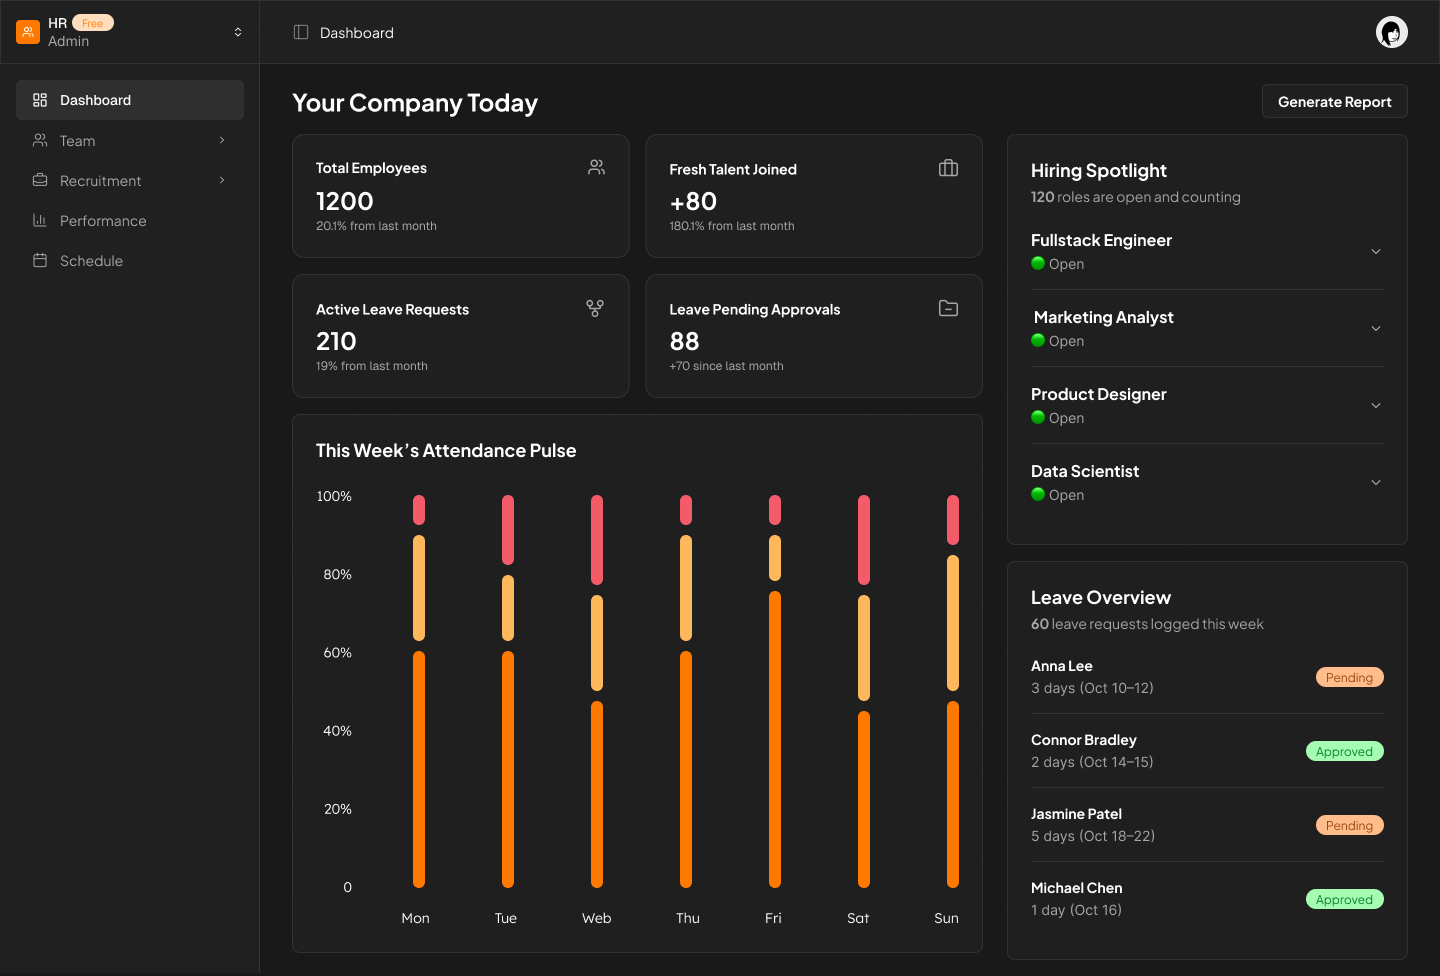Image resolution: width=1440 pixels, height=976 pixels.
Task: Expand the Data Scientist role details
Action: coord(1375,483)
